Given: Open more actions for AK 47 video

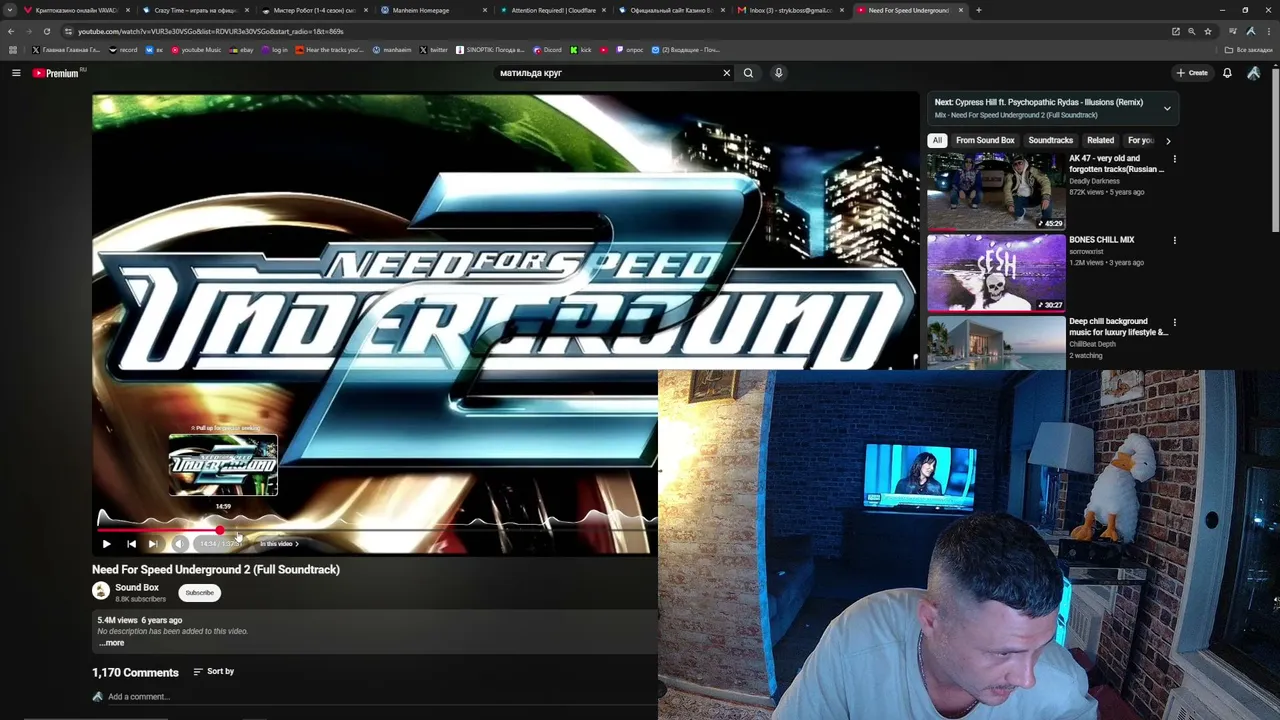Looking at the screenshot, I should click(1174, 159).
